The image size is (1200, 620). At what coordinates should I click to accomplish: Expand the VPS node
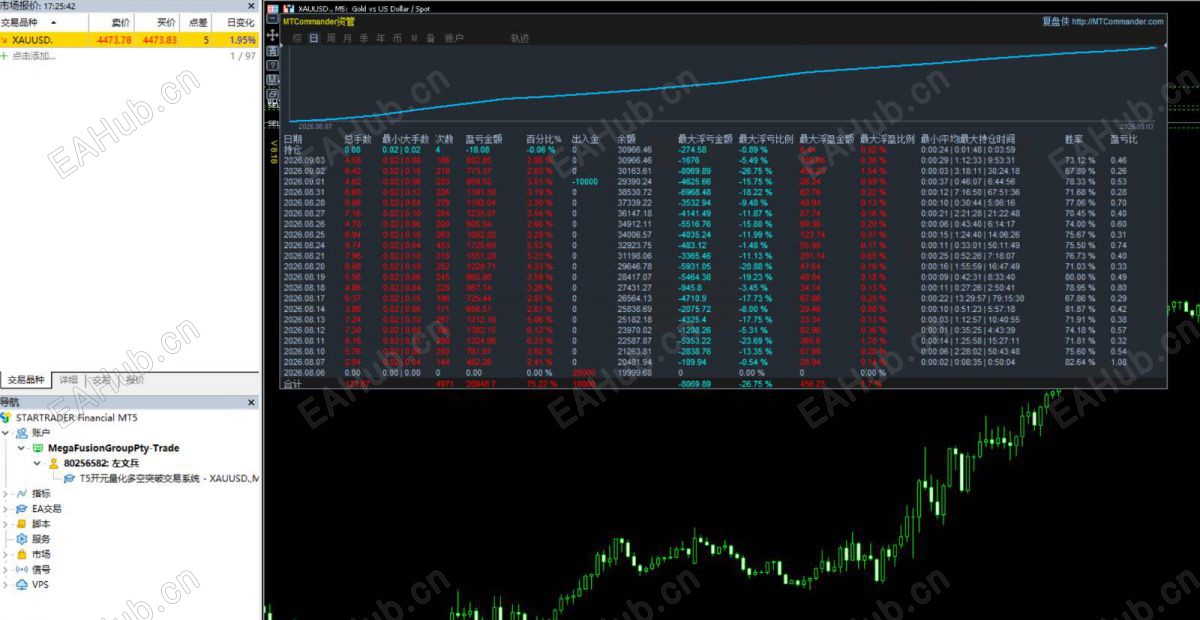coord(7,585)
